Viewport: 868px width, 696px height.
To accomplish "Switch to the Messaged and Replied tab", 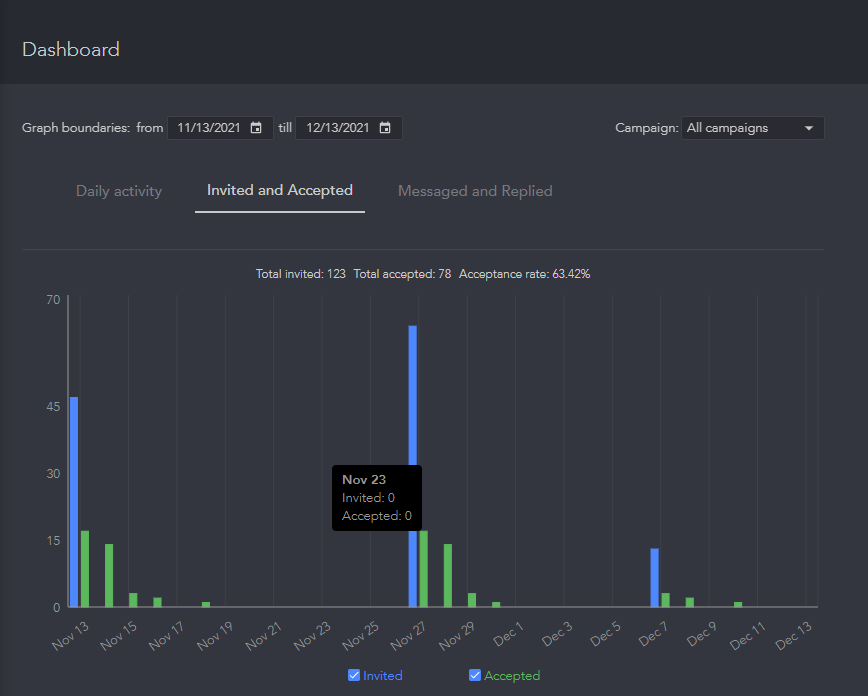I will [x=474, y=190].
